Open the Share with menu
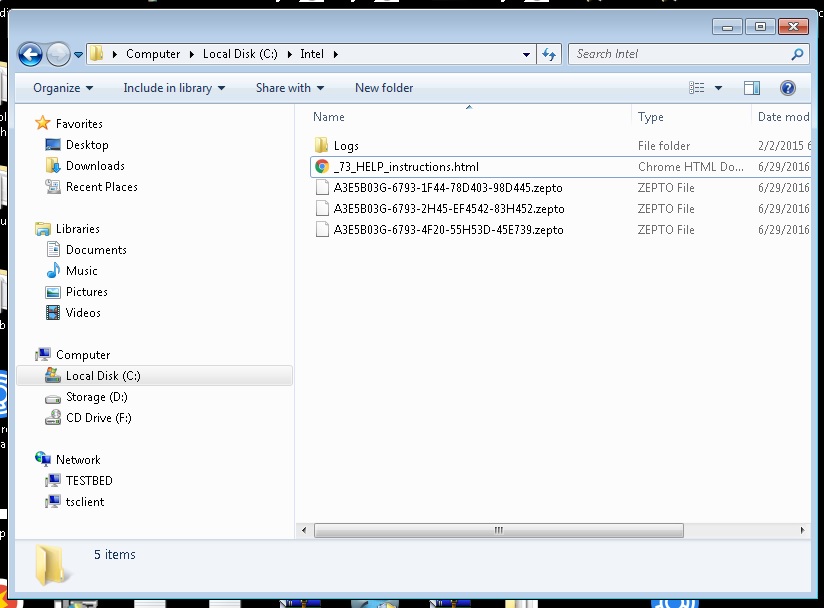824x608 pixels. point(290,88)
